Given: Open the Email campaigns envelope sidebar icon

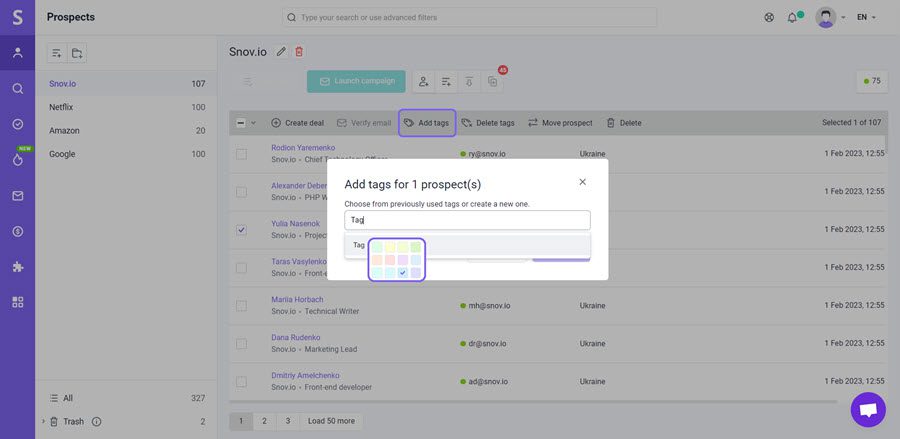Looking at the screenshot, I should (18, 196).
